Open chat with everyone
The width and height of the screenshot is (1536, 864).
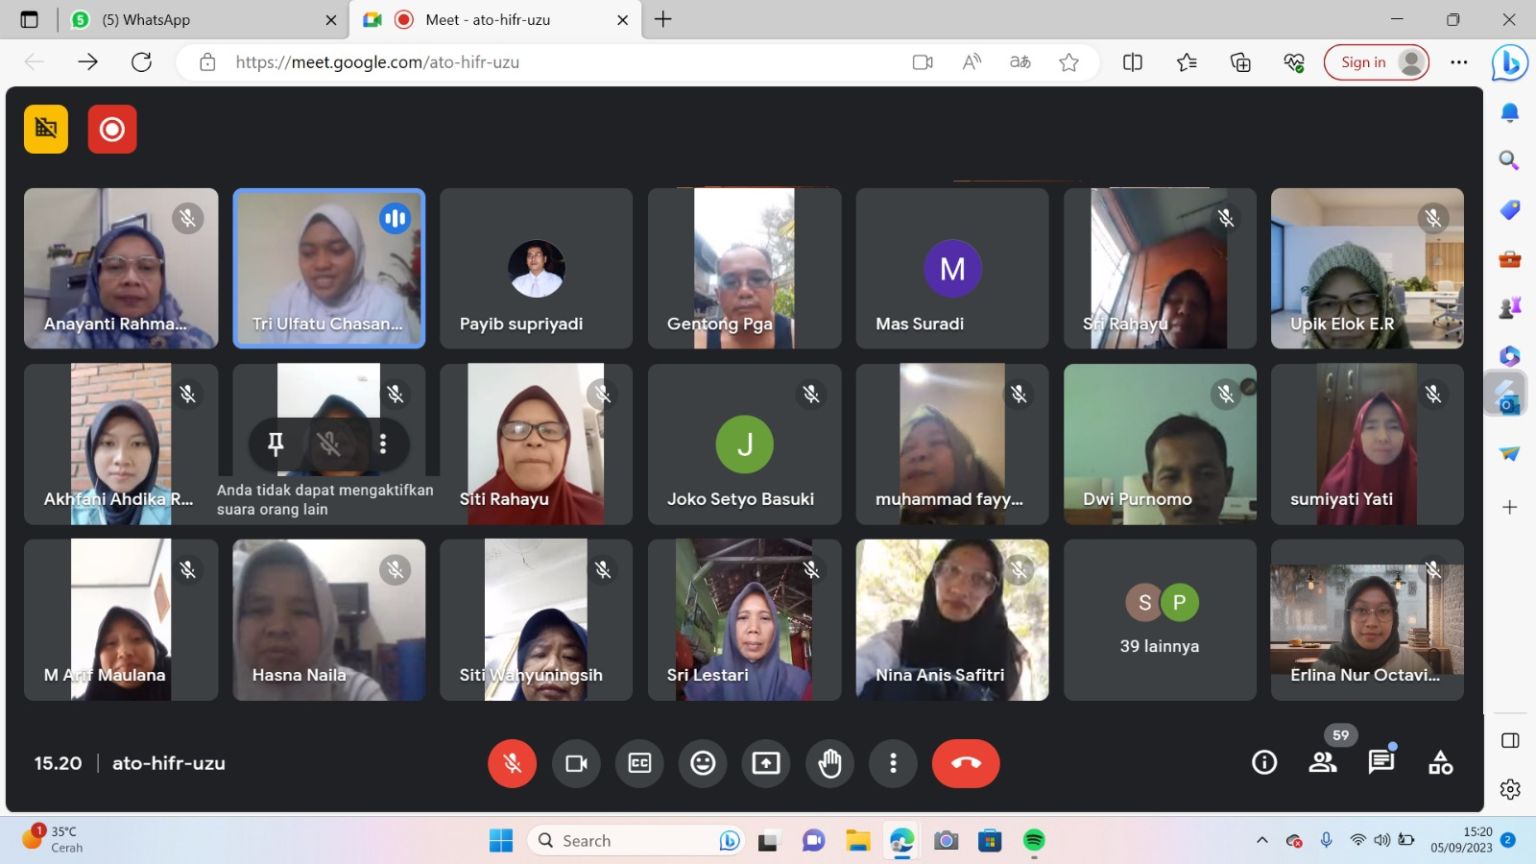(x=1381, y=764)
